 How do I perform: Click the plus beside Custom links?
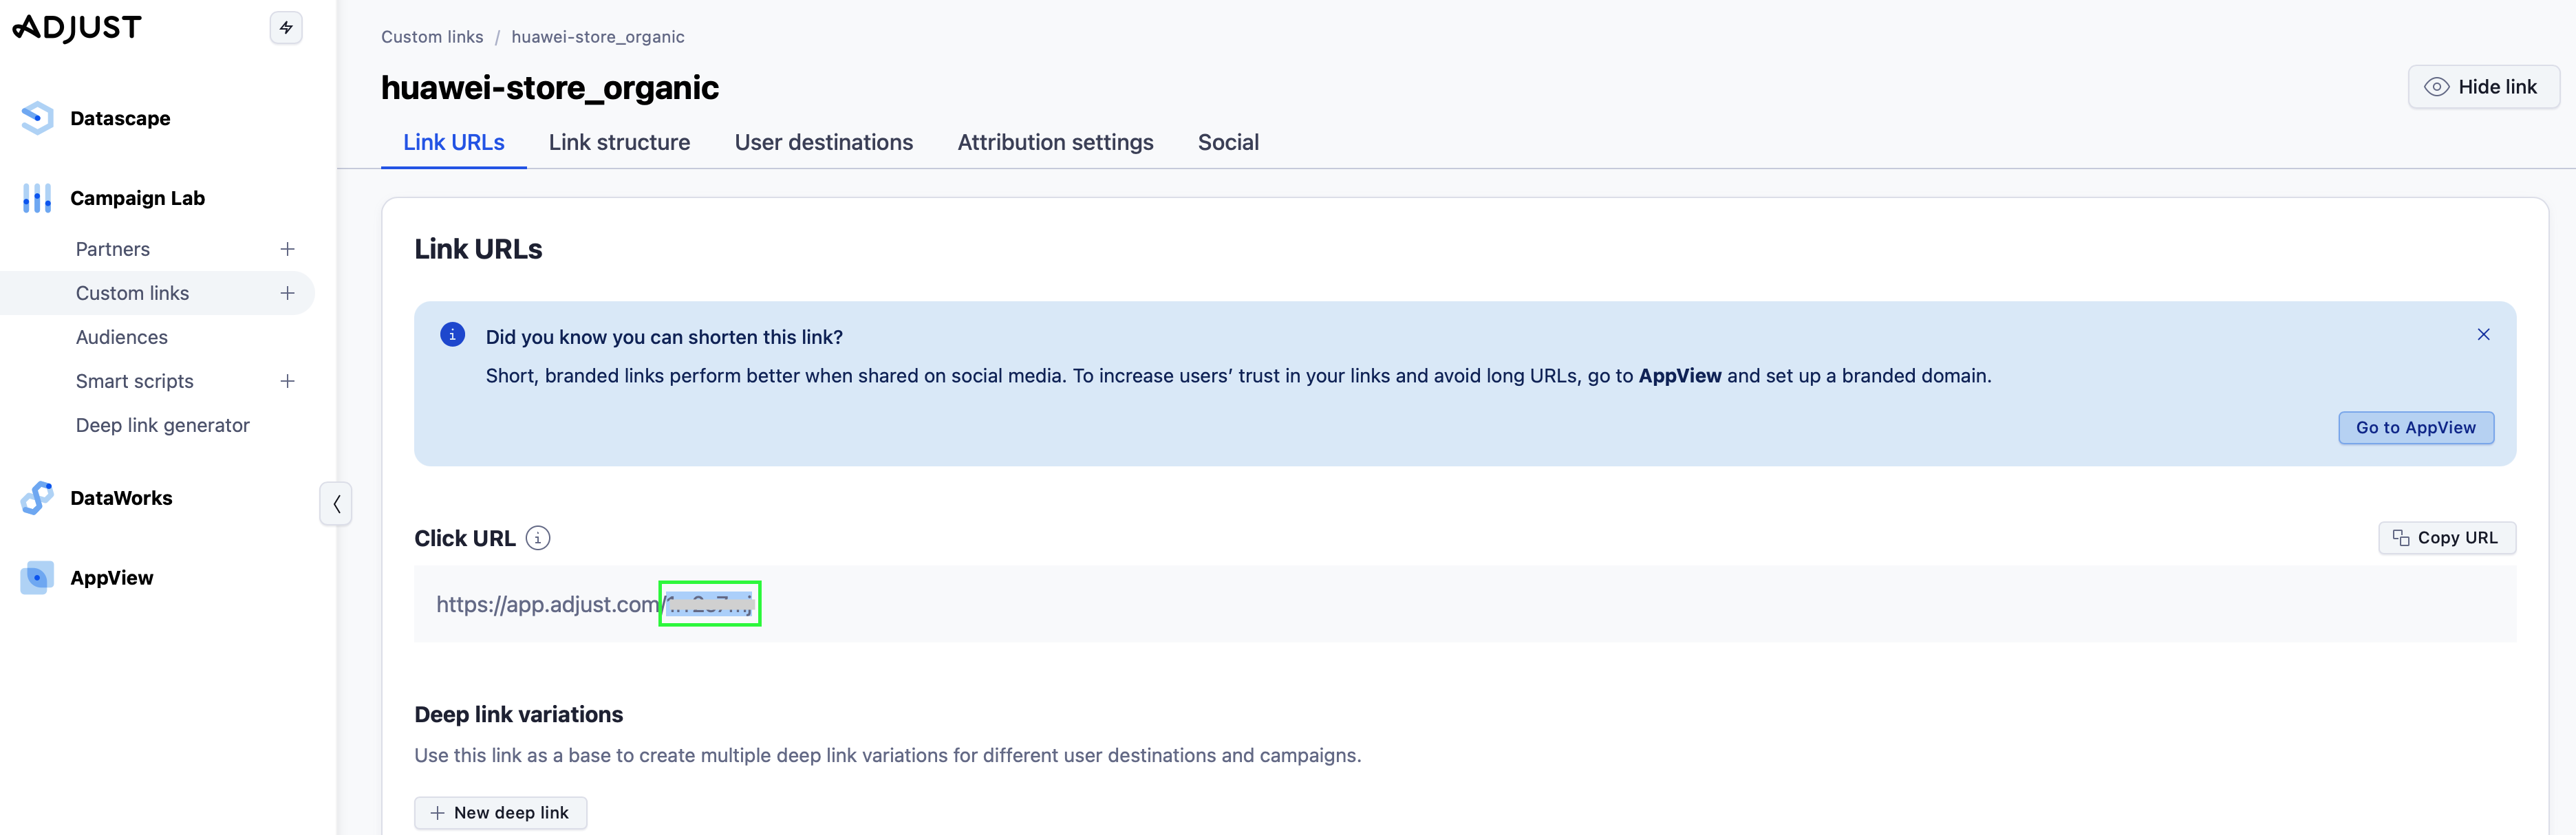[x=287, y=293]
